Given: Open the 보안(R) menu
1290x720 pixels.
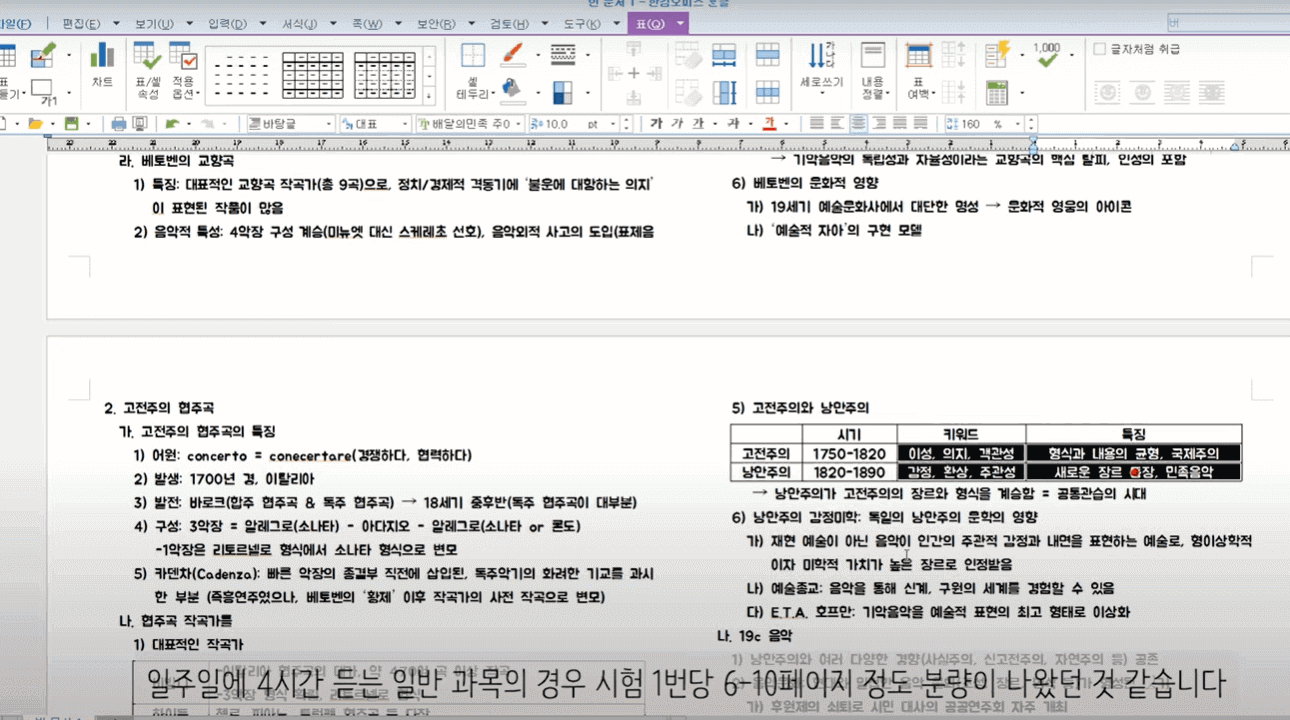Looking at the screenshot, I should coord(435,23).
